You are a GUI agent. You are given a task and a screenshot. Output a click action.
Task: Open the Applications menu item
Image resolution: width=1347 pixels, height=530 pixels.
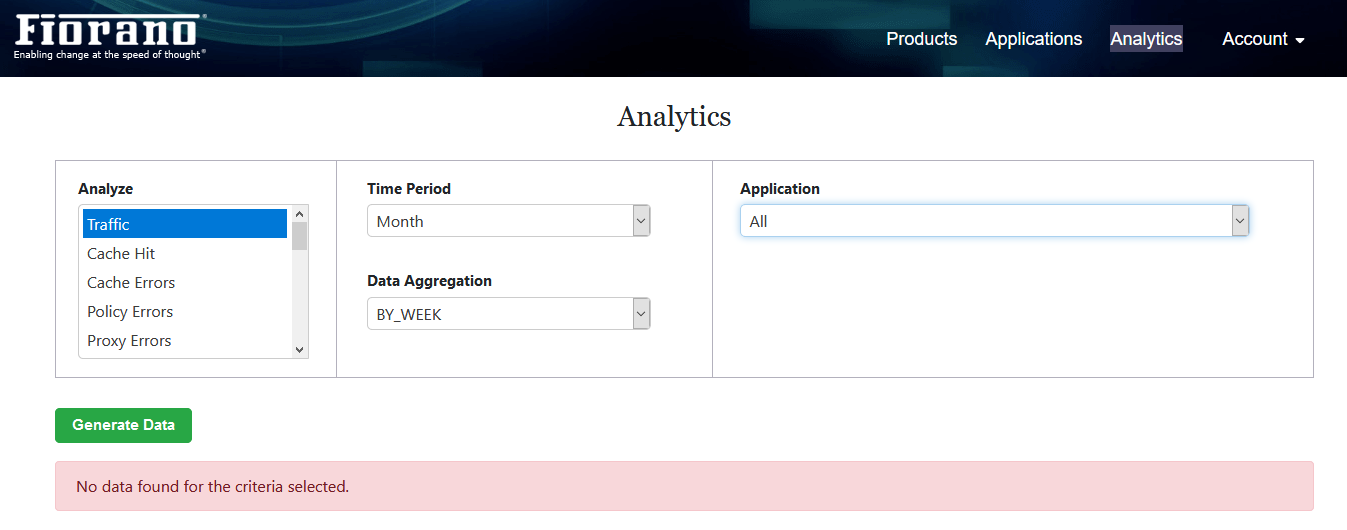click(1034, 39)
